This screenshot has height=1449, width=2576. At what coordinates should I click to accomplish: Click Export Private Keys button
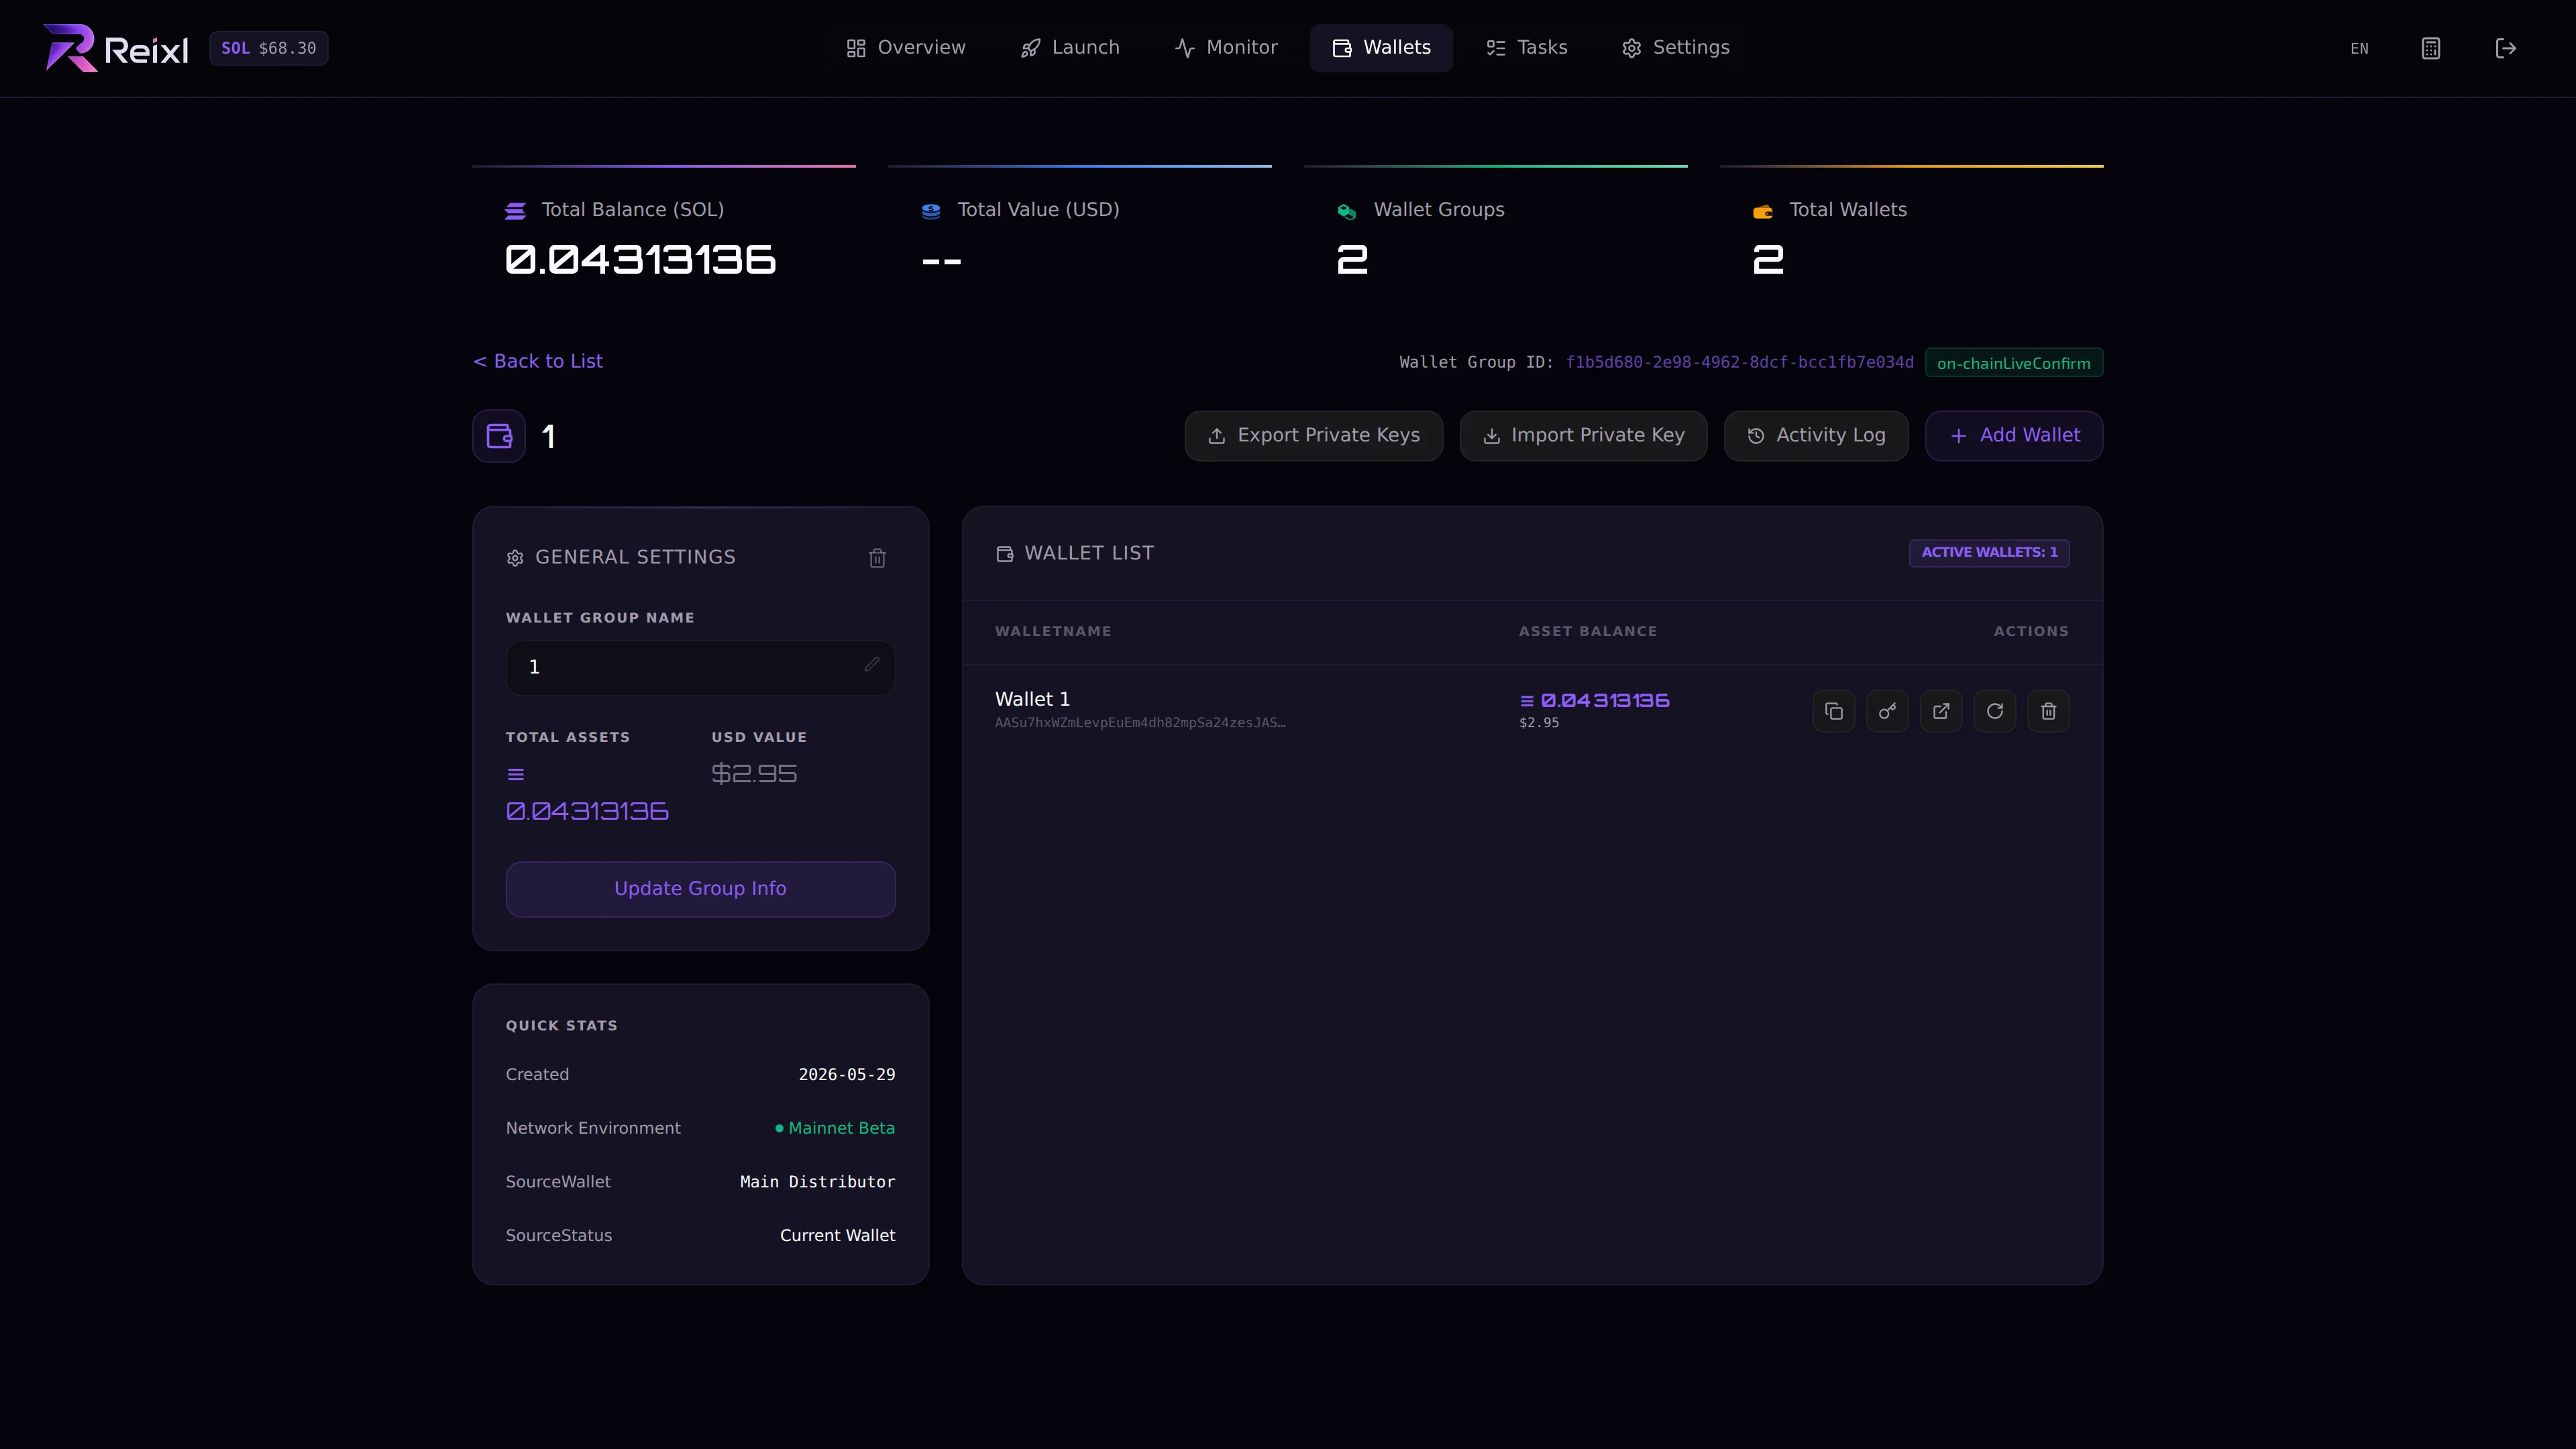[1314, 436]
